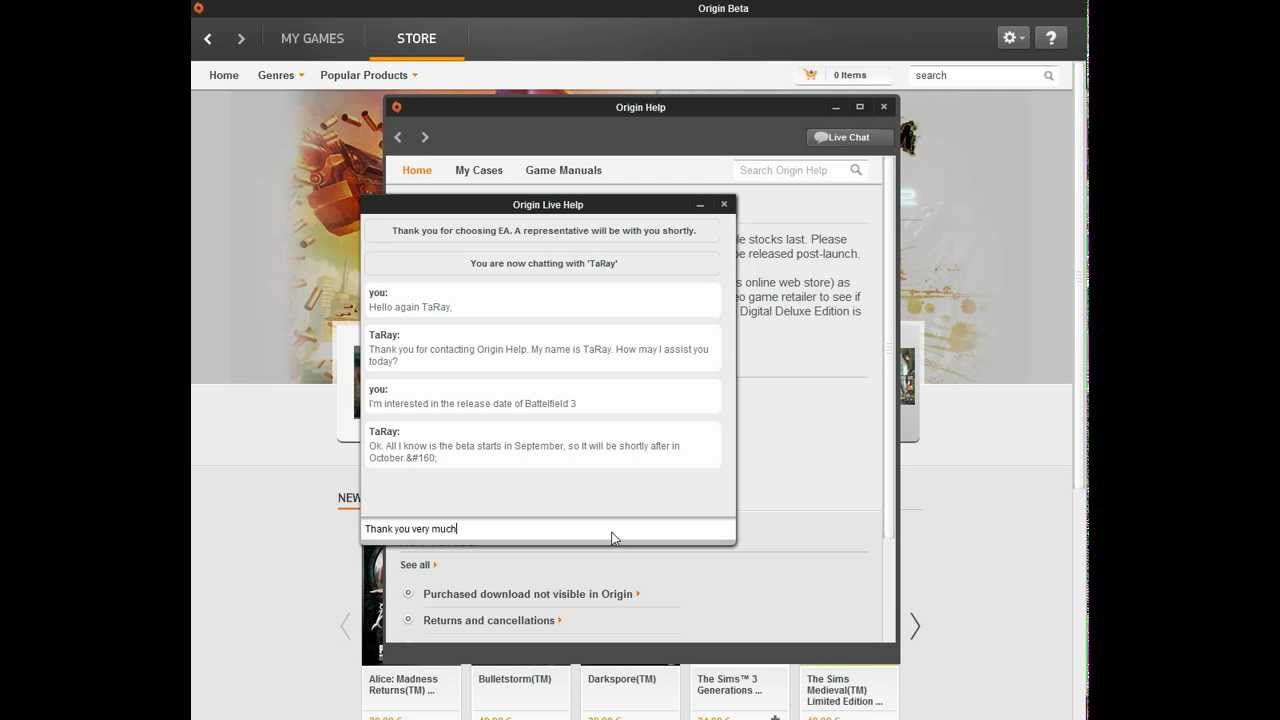
Task: Go back in Origin main window
Action: [208, 39]
